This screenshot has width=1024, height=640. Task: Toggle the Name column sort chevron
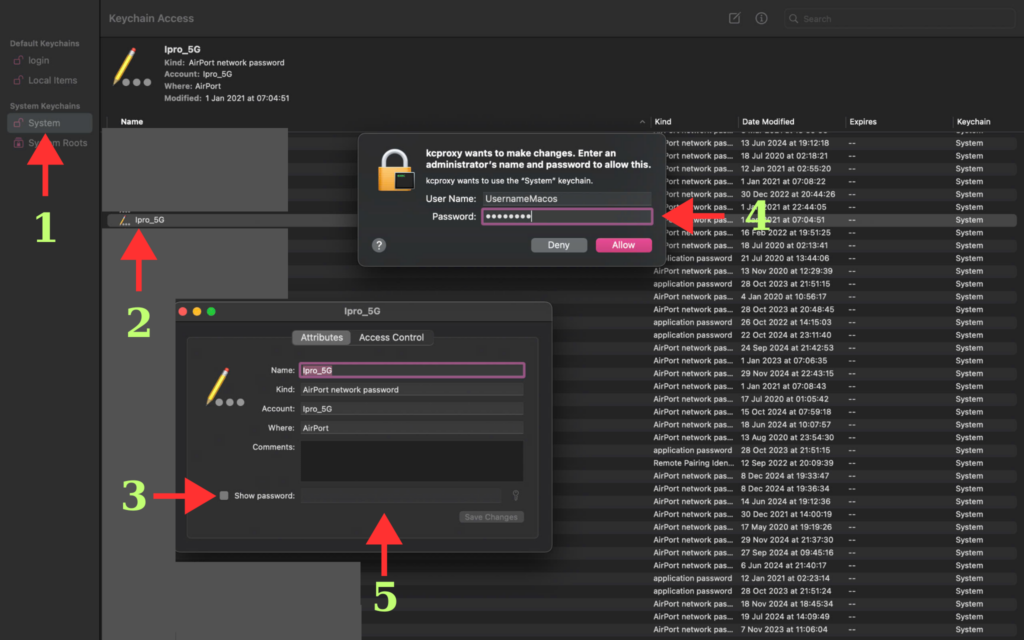pos(642,121)
